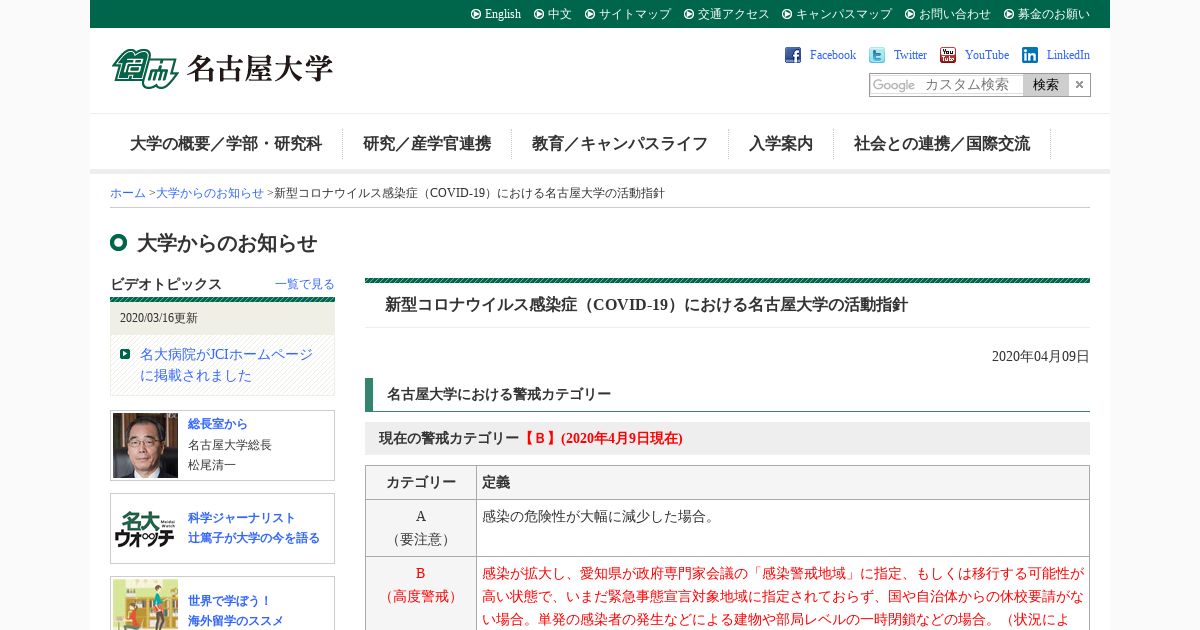Viewport: 1200px width, 630px height.
Task: Open 総長室から link
Action: [218, 424]
